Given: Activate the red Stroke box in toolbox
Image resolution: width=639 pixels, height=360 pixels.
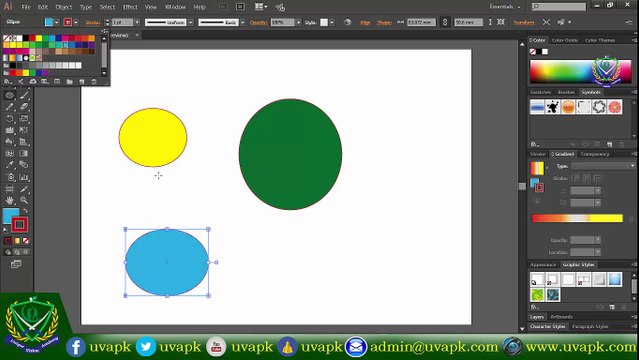Looking at the screenshot, I should [19, 224].
